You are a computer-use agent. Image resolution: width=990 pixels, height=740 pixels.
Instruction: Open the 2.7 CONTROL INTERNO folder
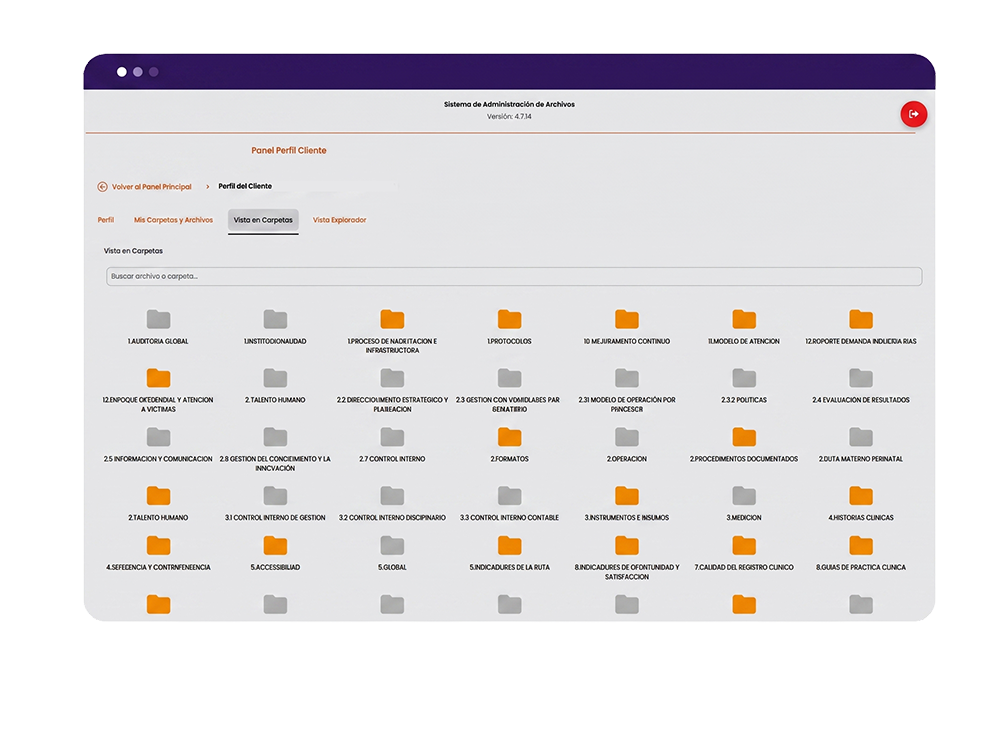(x=392, y=437)
